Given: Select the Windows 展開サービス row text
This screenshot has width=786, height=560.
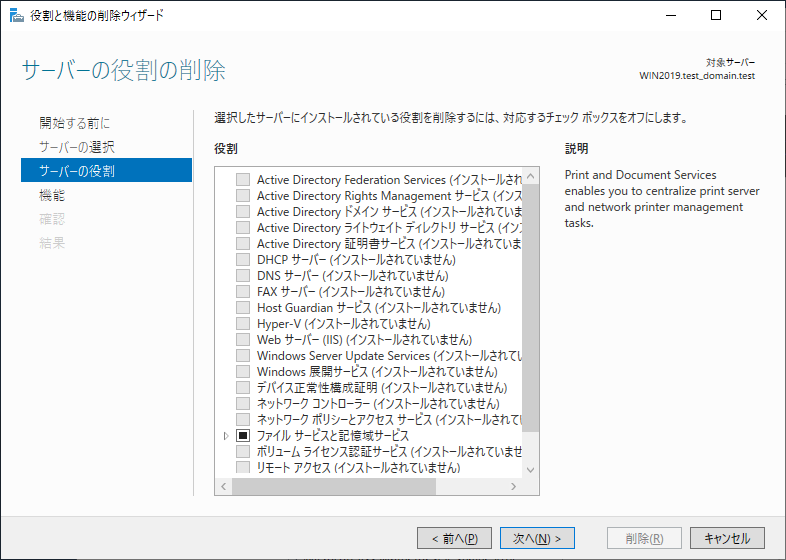Looking at the screenshot, I should click(x=377, y=371).
